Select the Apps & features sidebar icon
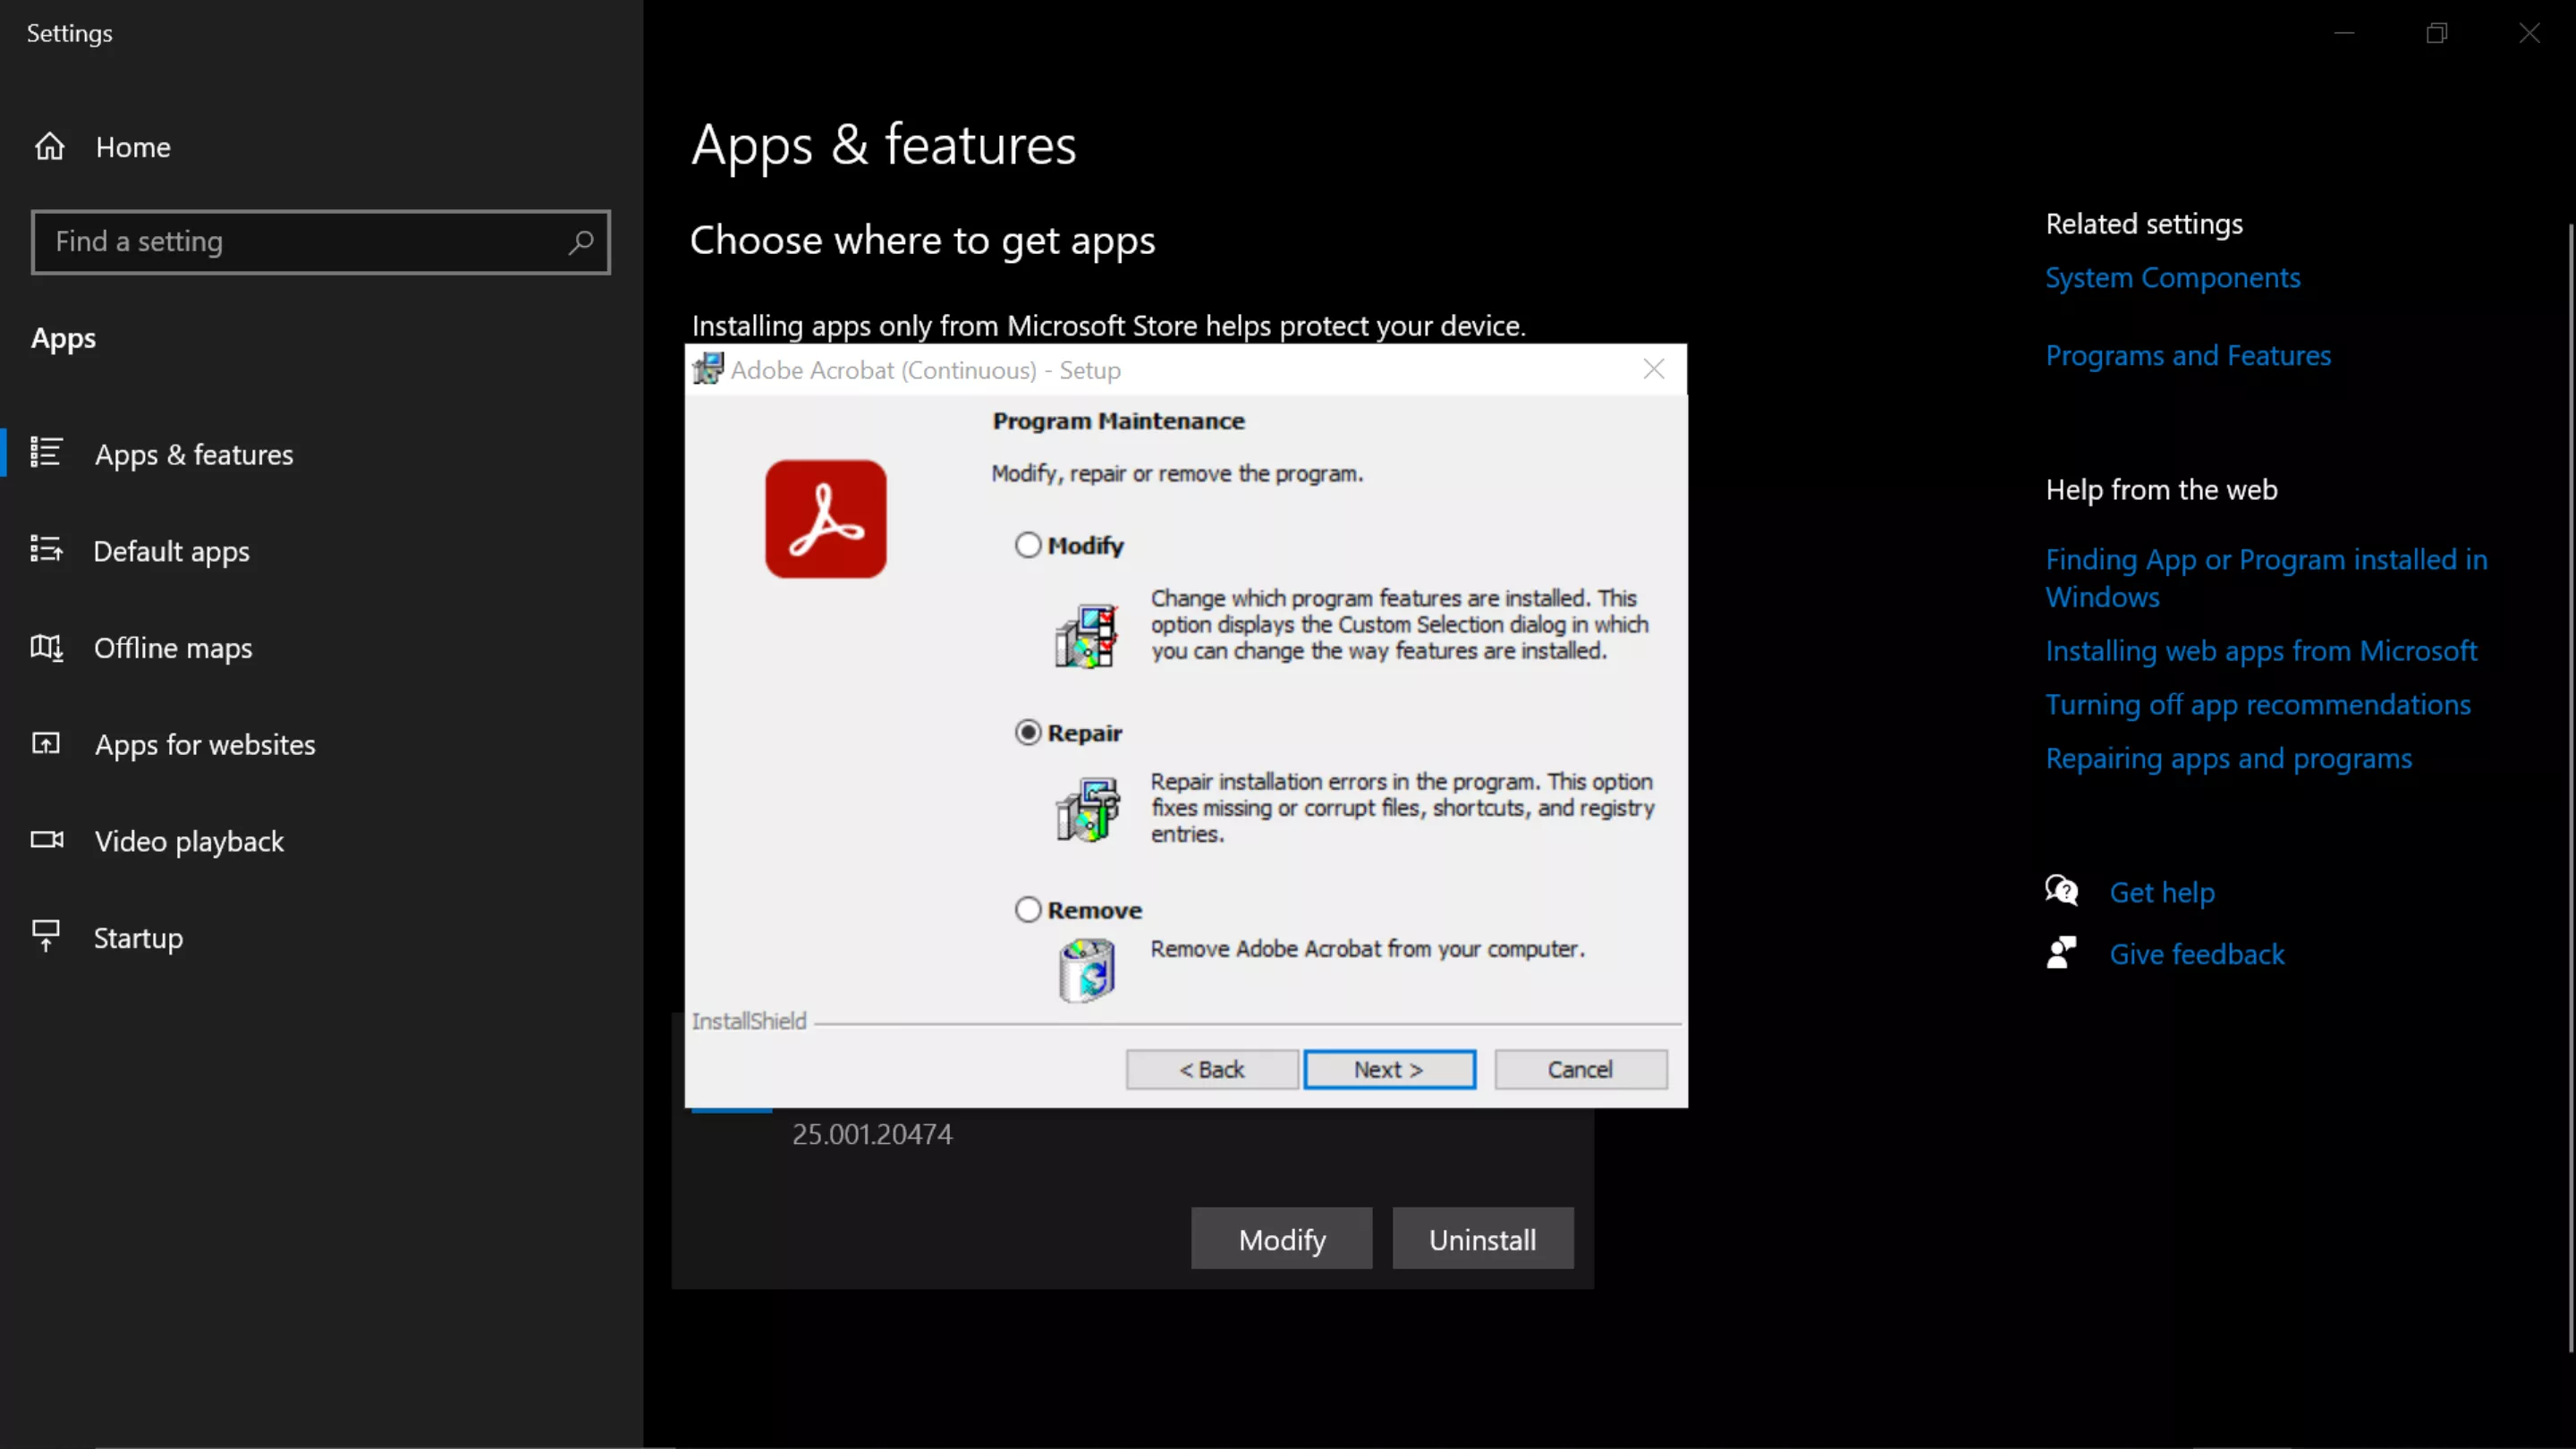This screenshot has width=2576, height=1449. (46, 453)
